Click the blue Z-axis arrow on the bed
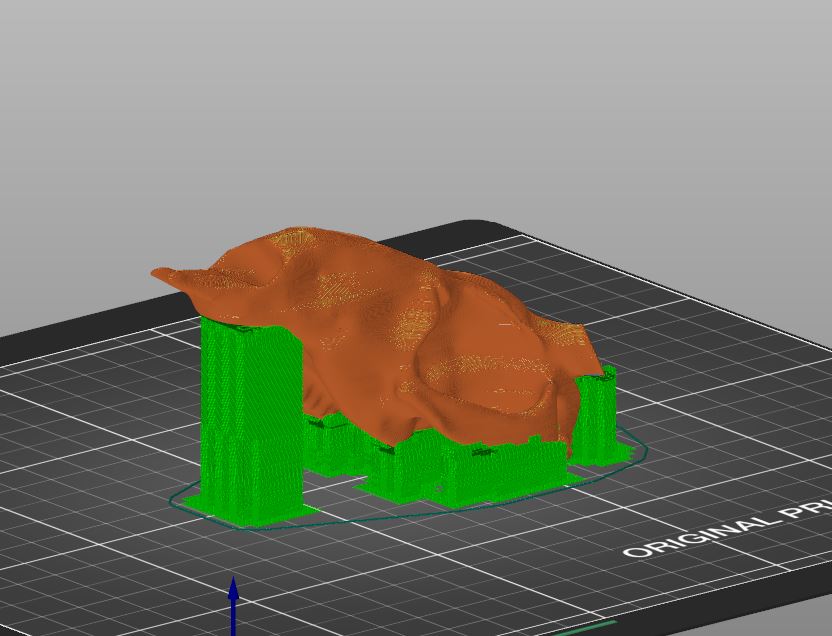 coord(233,606)
